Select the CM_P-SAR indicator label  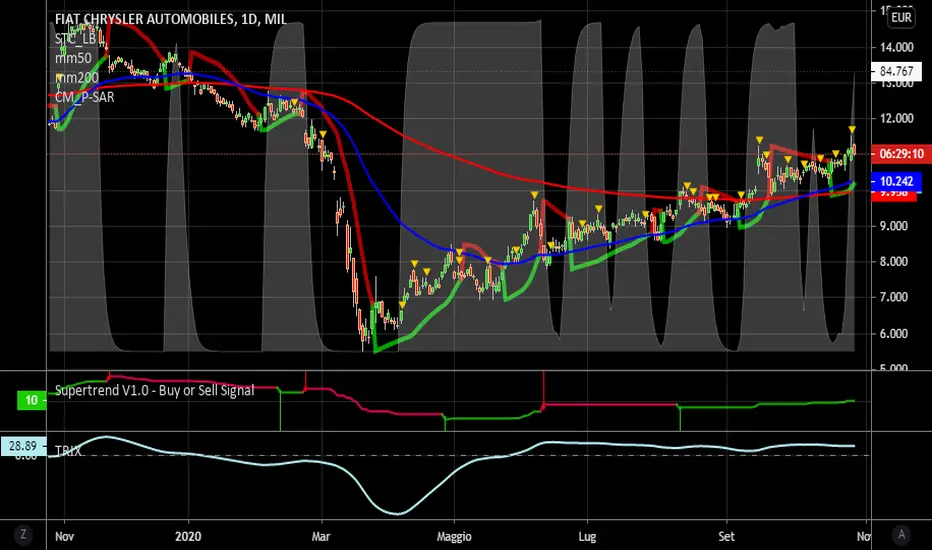84,97
